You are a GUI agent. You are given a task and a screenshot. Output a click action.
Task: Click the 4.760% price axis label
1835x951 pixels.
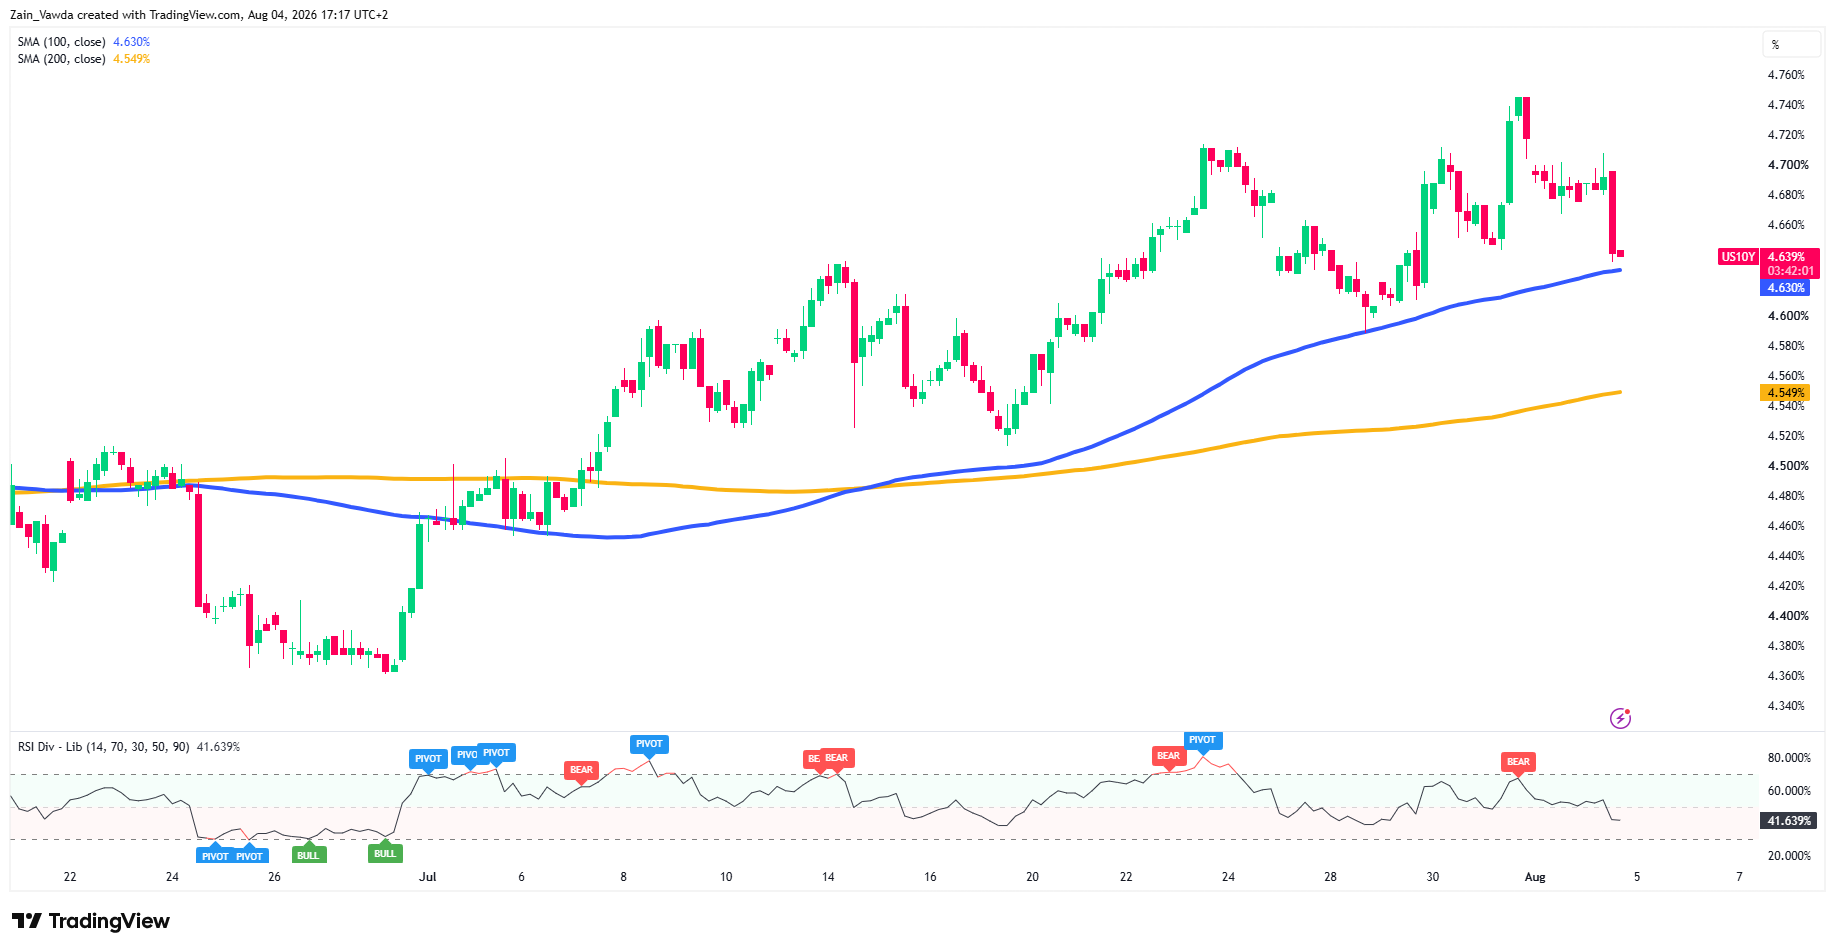[1786, 75]
